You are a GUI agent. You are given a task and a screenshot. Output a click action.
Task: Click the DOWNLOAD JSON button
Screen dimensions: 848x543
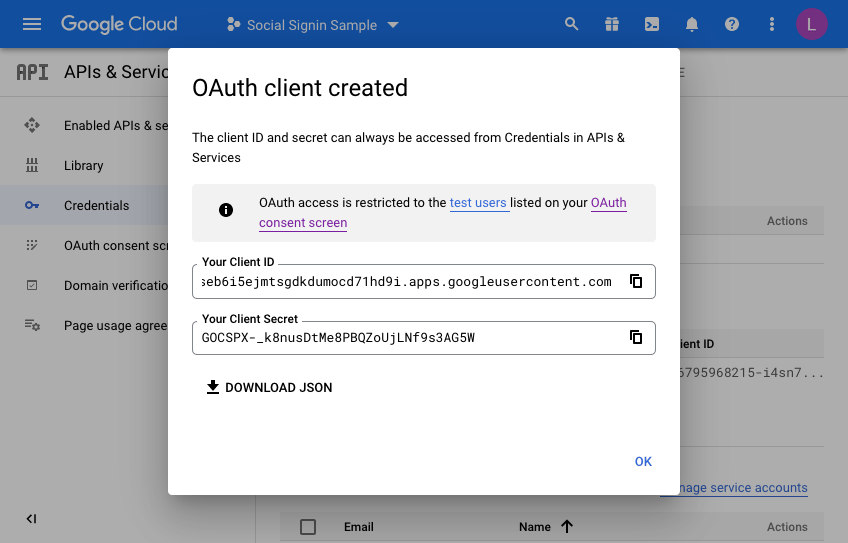pos(269,387)
